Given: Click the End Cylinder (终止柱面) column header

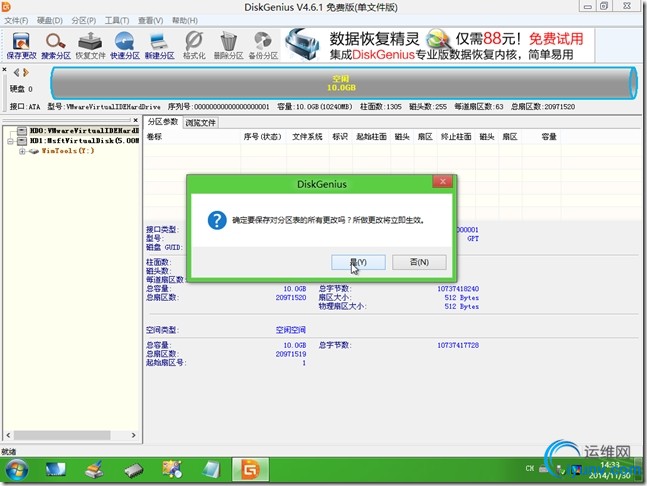Looking at the screenshot, I should [456, 137].
